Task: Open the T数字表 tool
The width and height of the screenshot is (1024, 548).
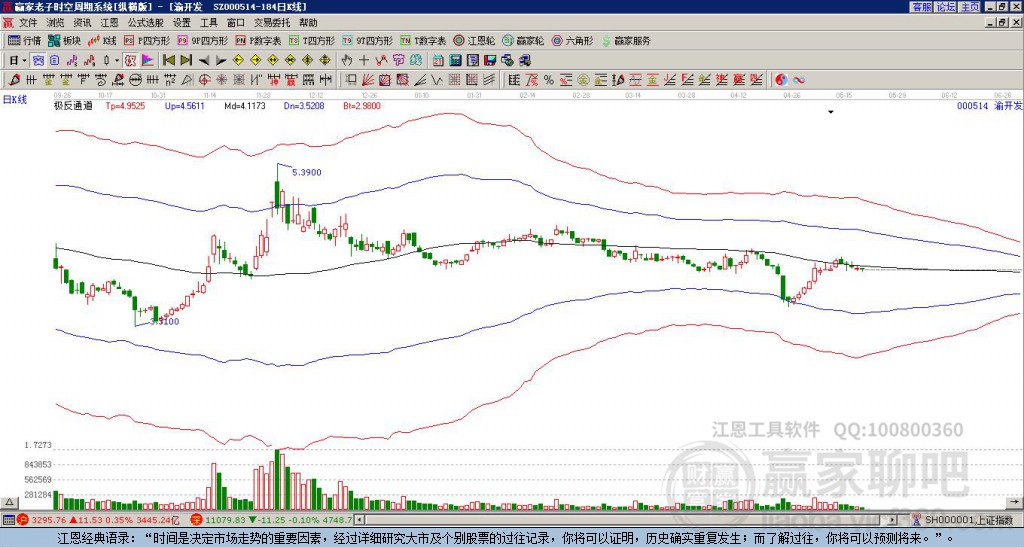Action: click(x=423, y=41)
